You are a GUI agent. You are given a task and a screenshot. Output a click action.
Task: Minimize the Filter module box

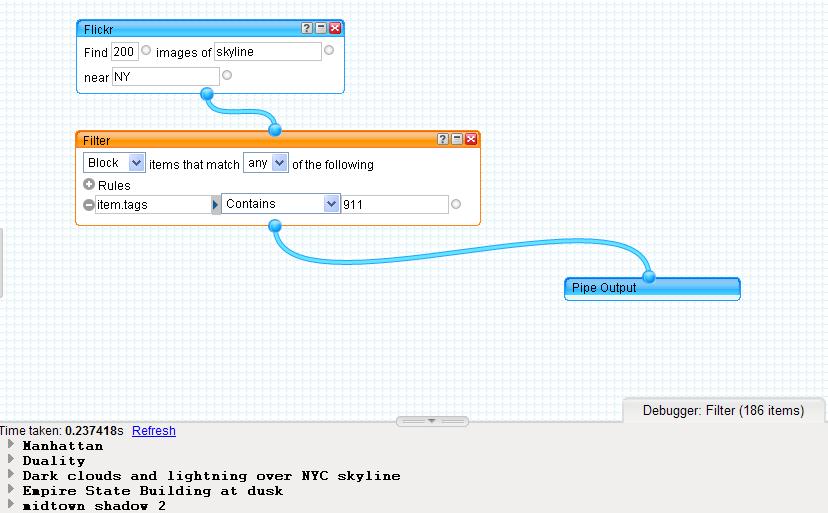click(457, 140)
